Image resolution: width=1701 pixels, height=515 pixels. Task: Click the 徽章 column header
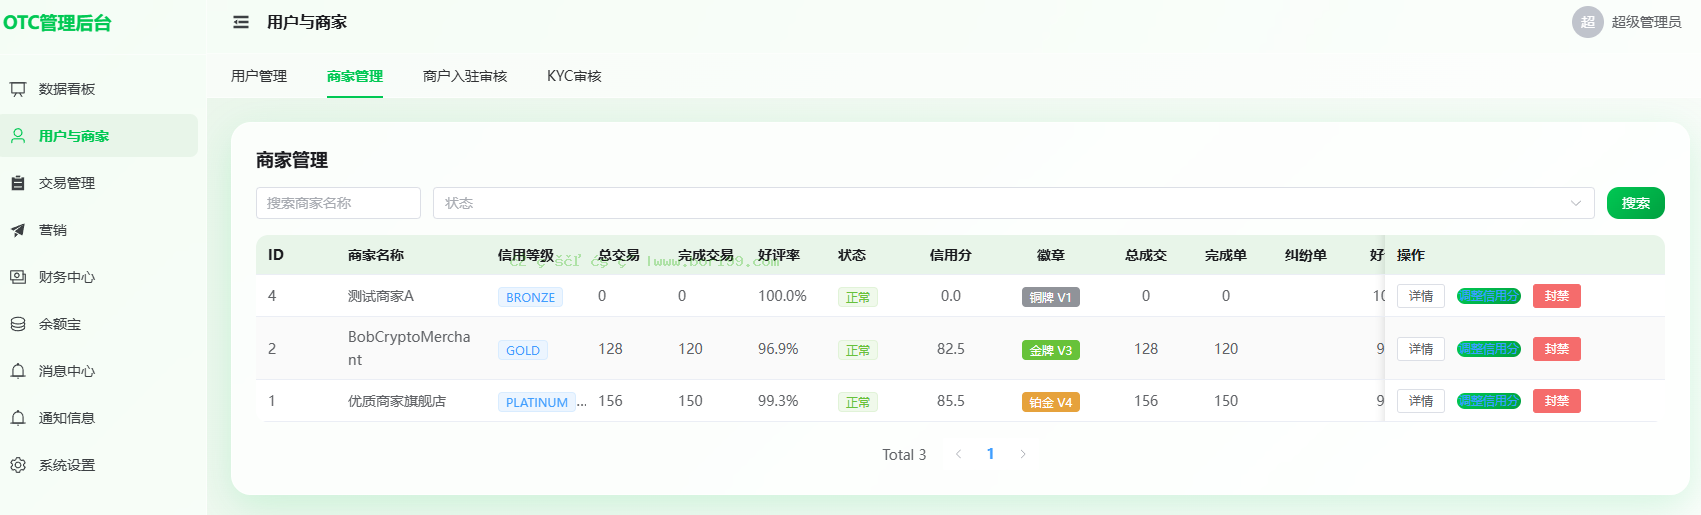(x=1051, y=255)
